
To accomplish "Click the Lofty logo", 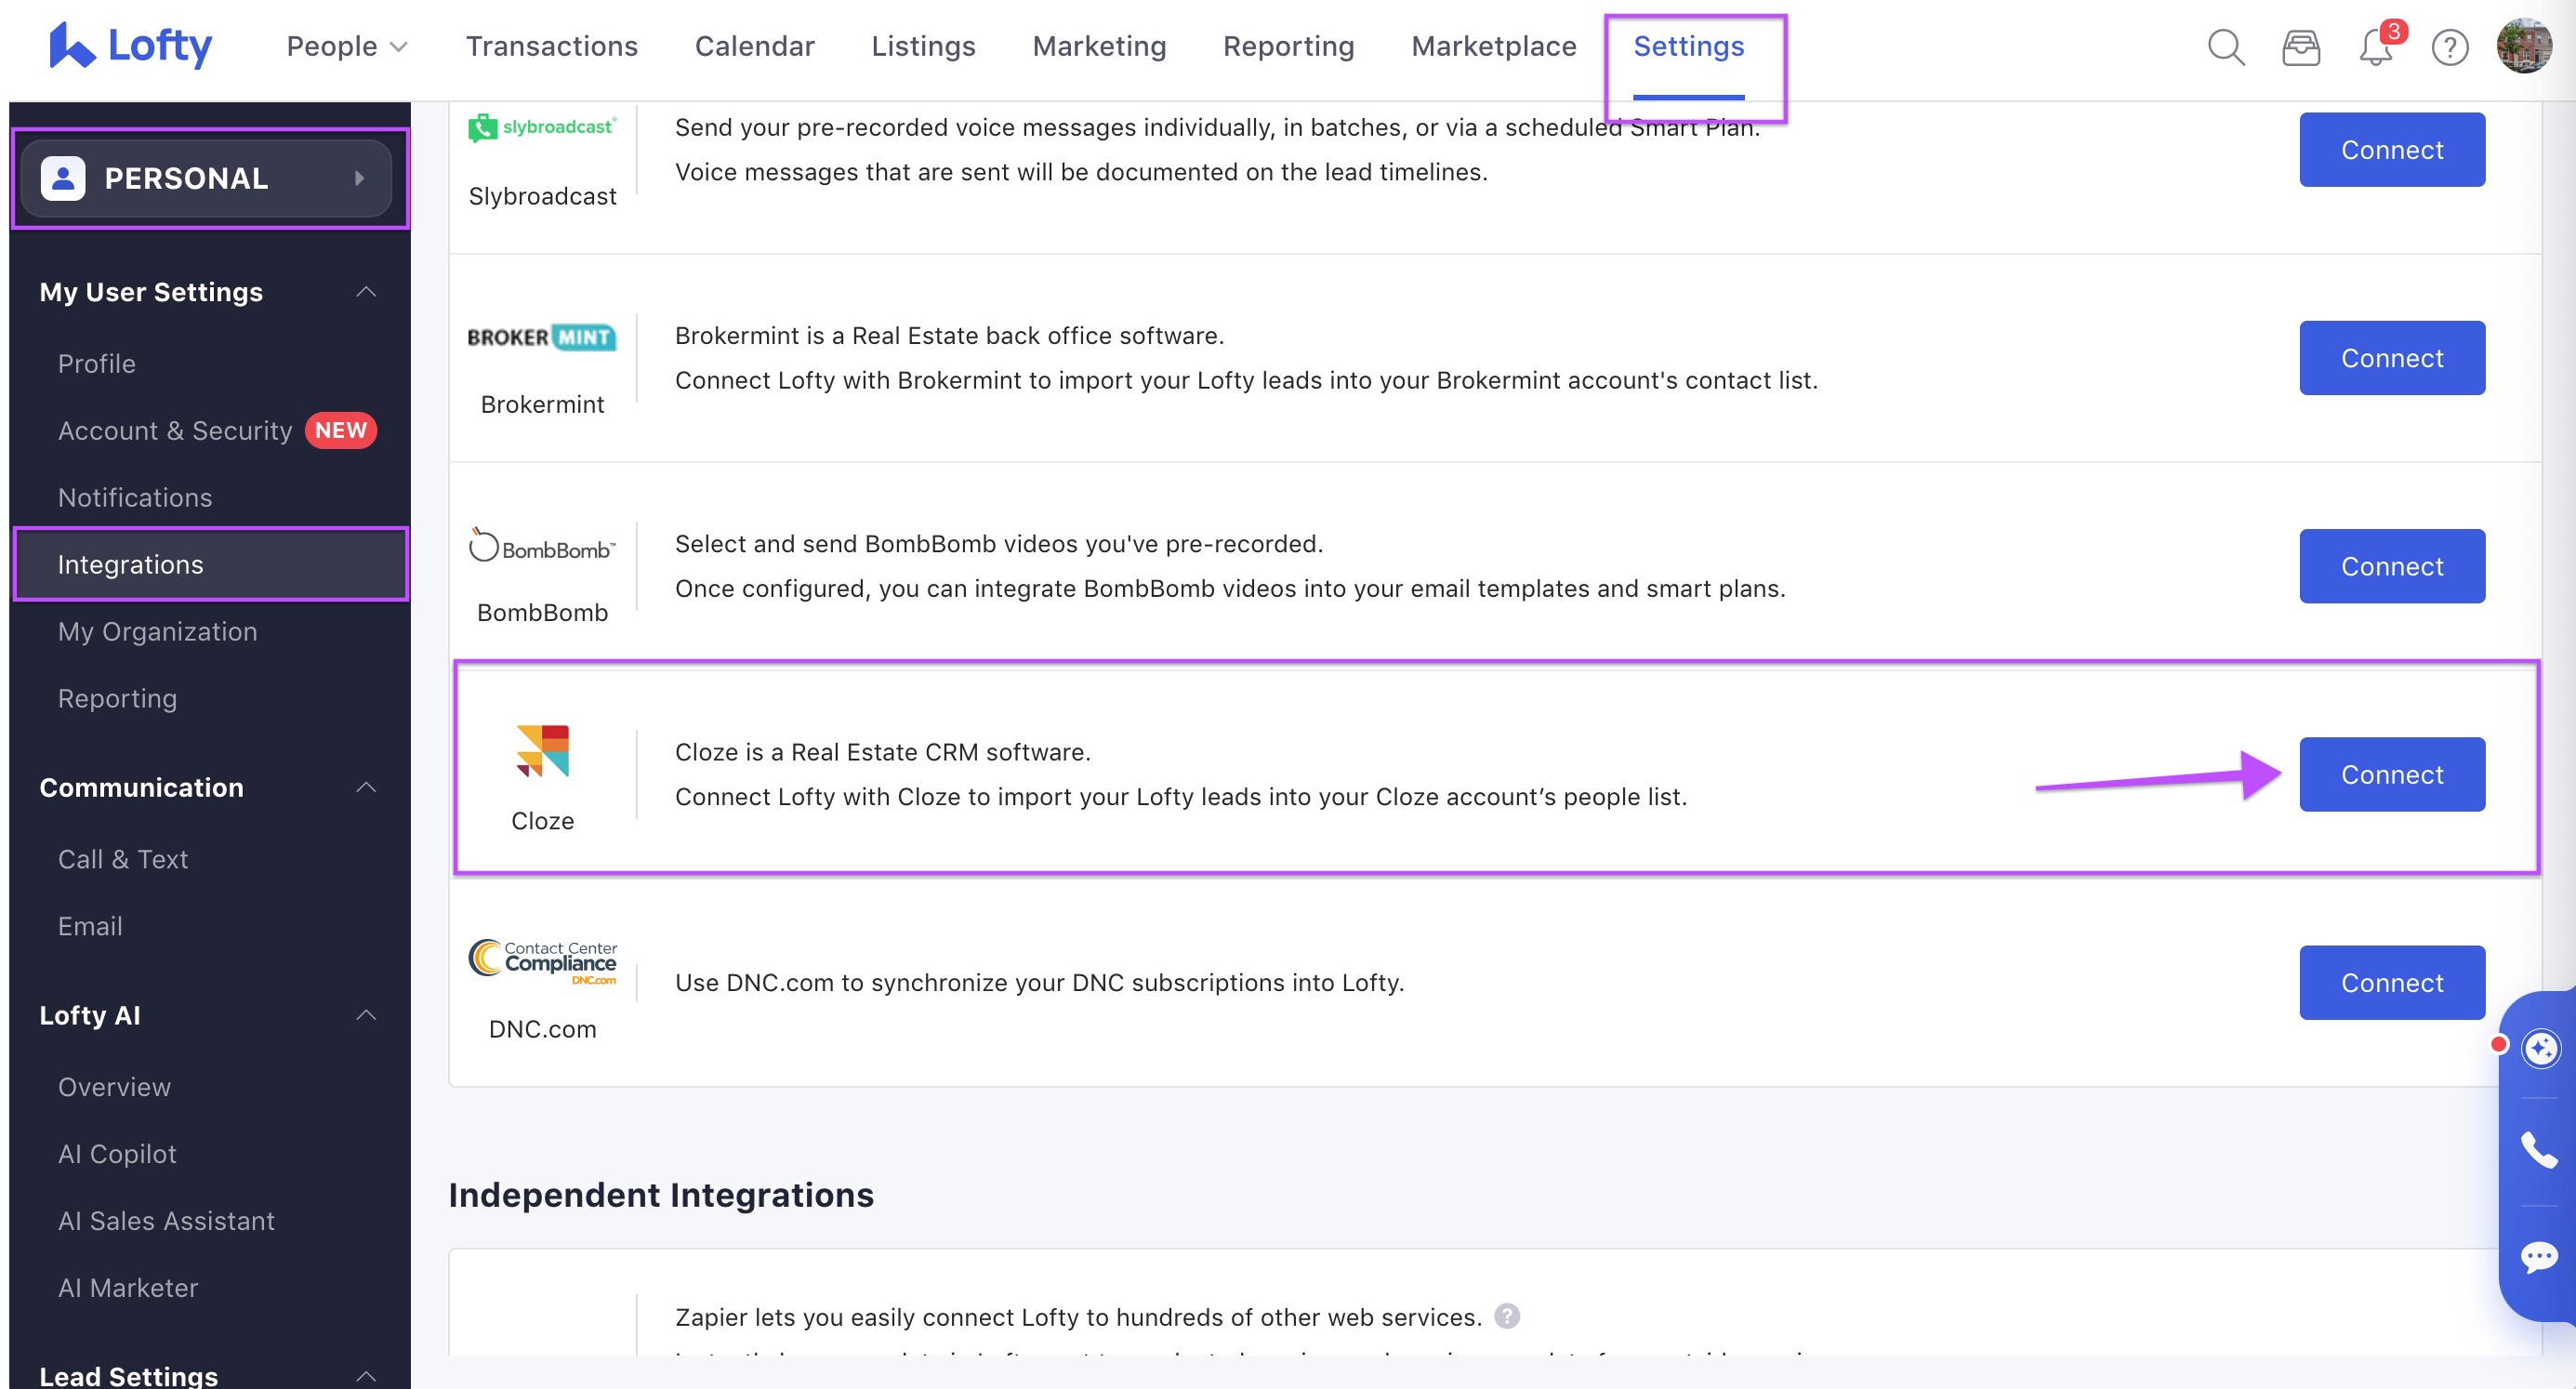I will click(130, 45).
